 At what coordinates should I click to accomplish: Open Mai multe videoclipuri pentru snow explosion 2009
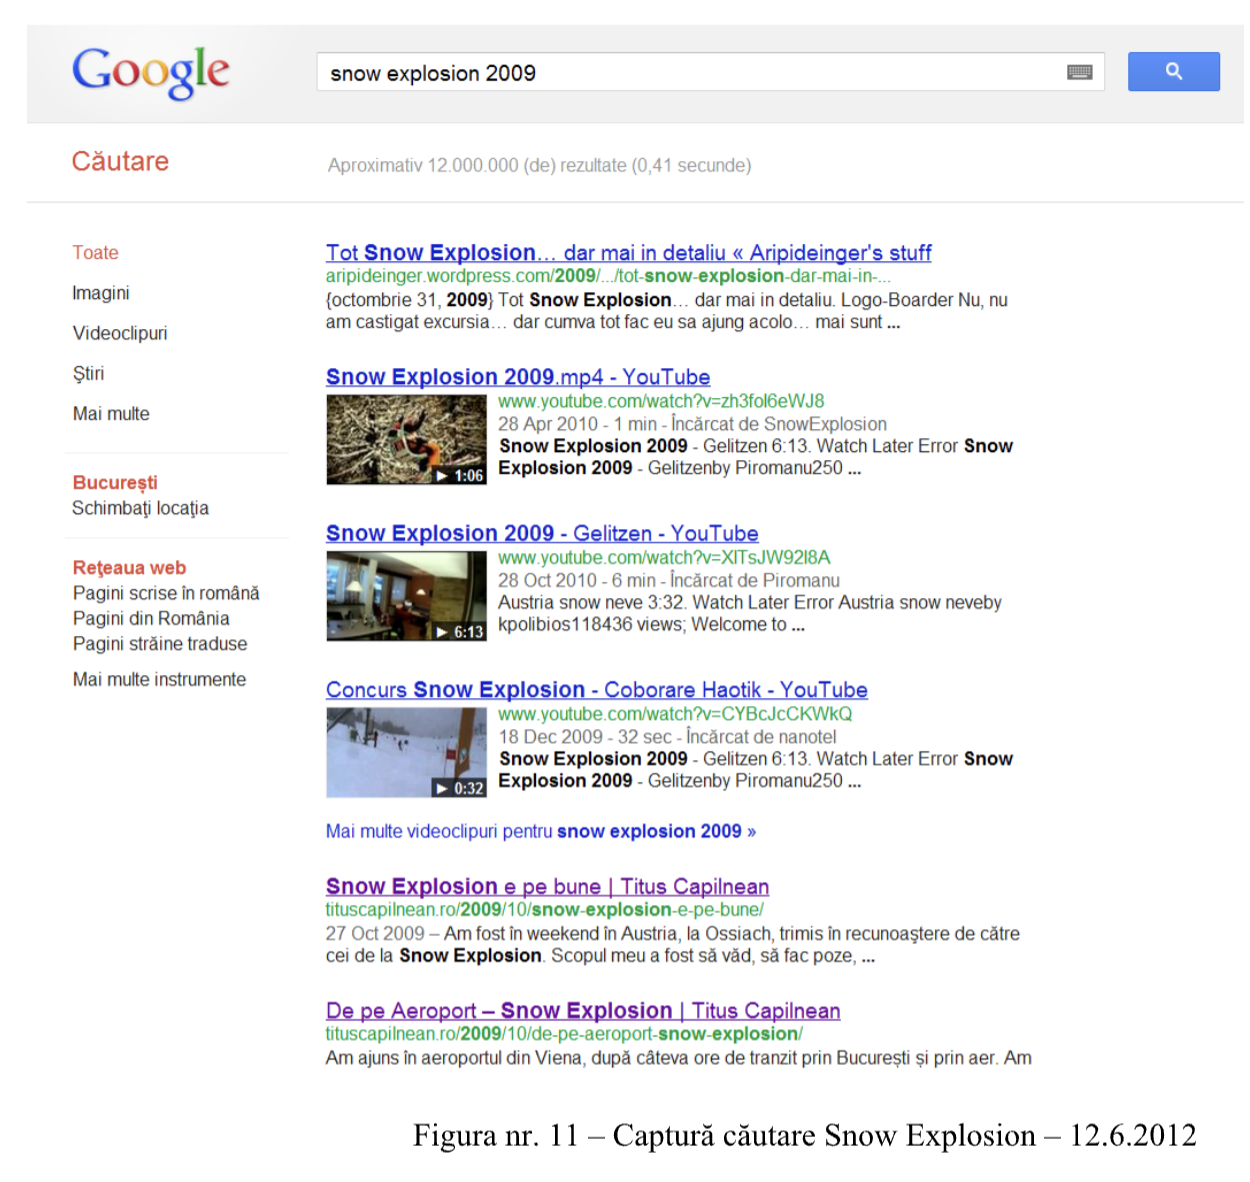pos(541,831)
